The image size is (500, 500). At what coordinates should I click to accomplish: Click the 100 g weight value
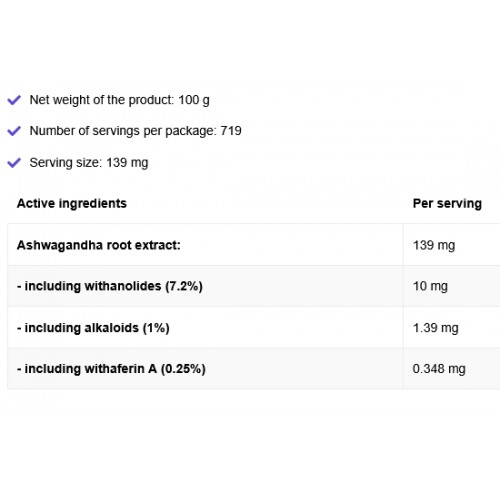tap(194, 100)
